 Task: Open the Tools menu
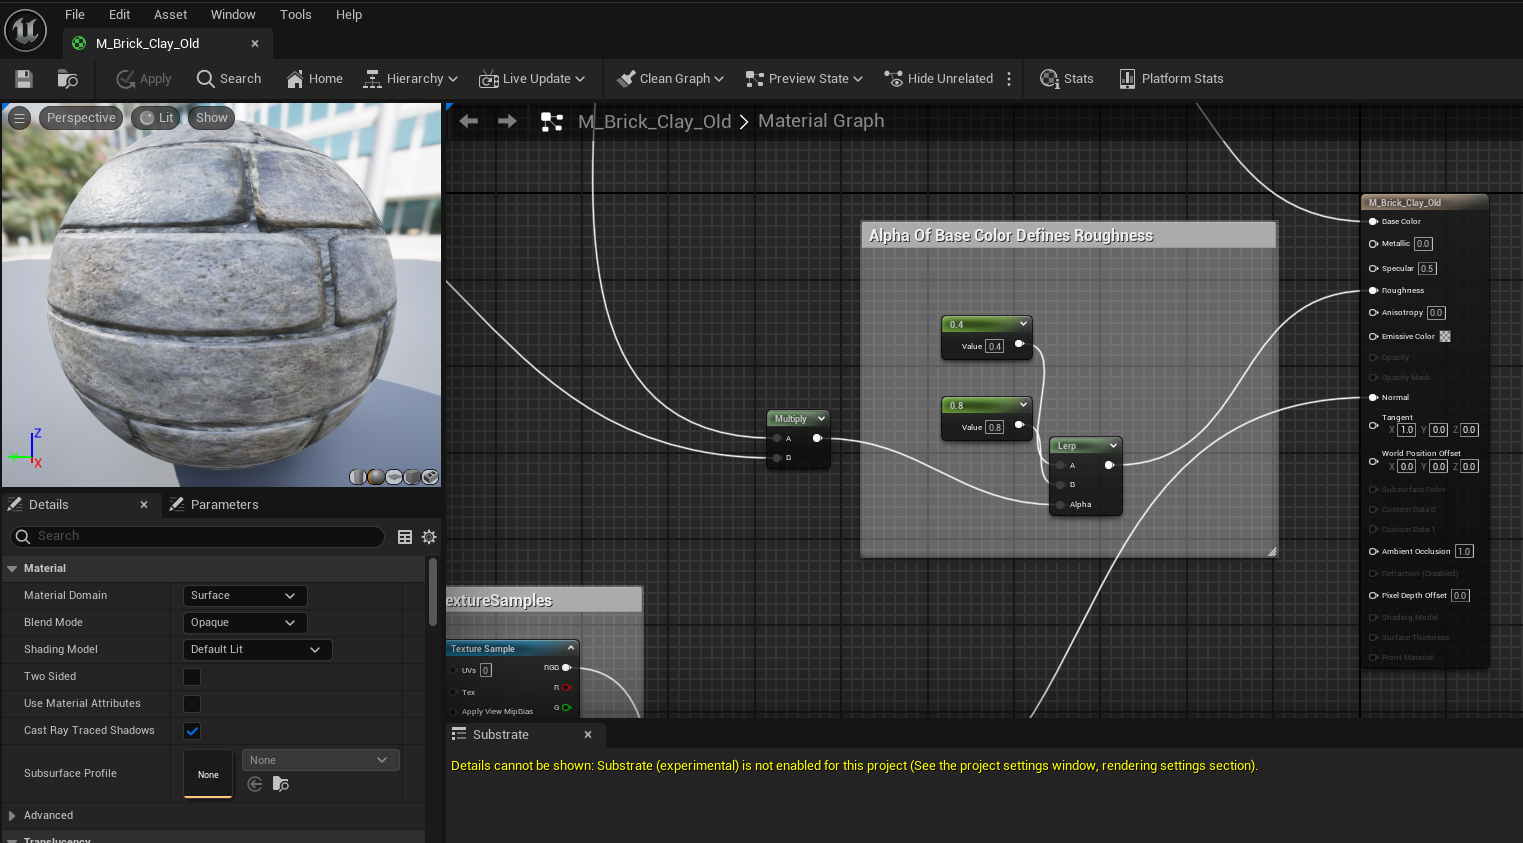pos(296,14)
